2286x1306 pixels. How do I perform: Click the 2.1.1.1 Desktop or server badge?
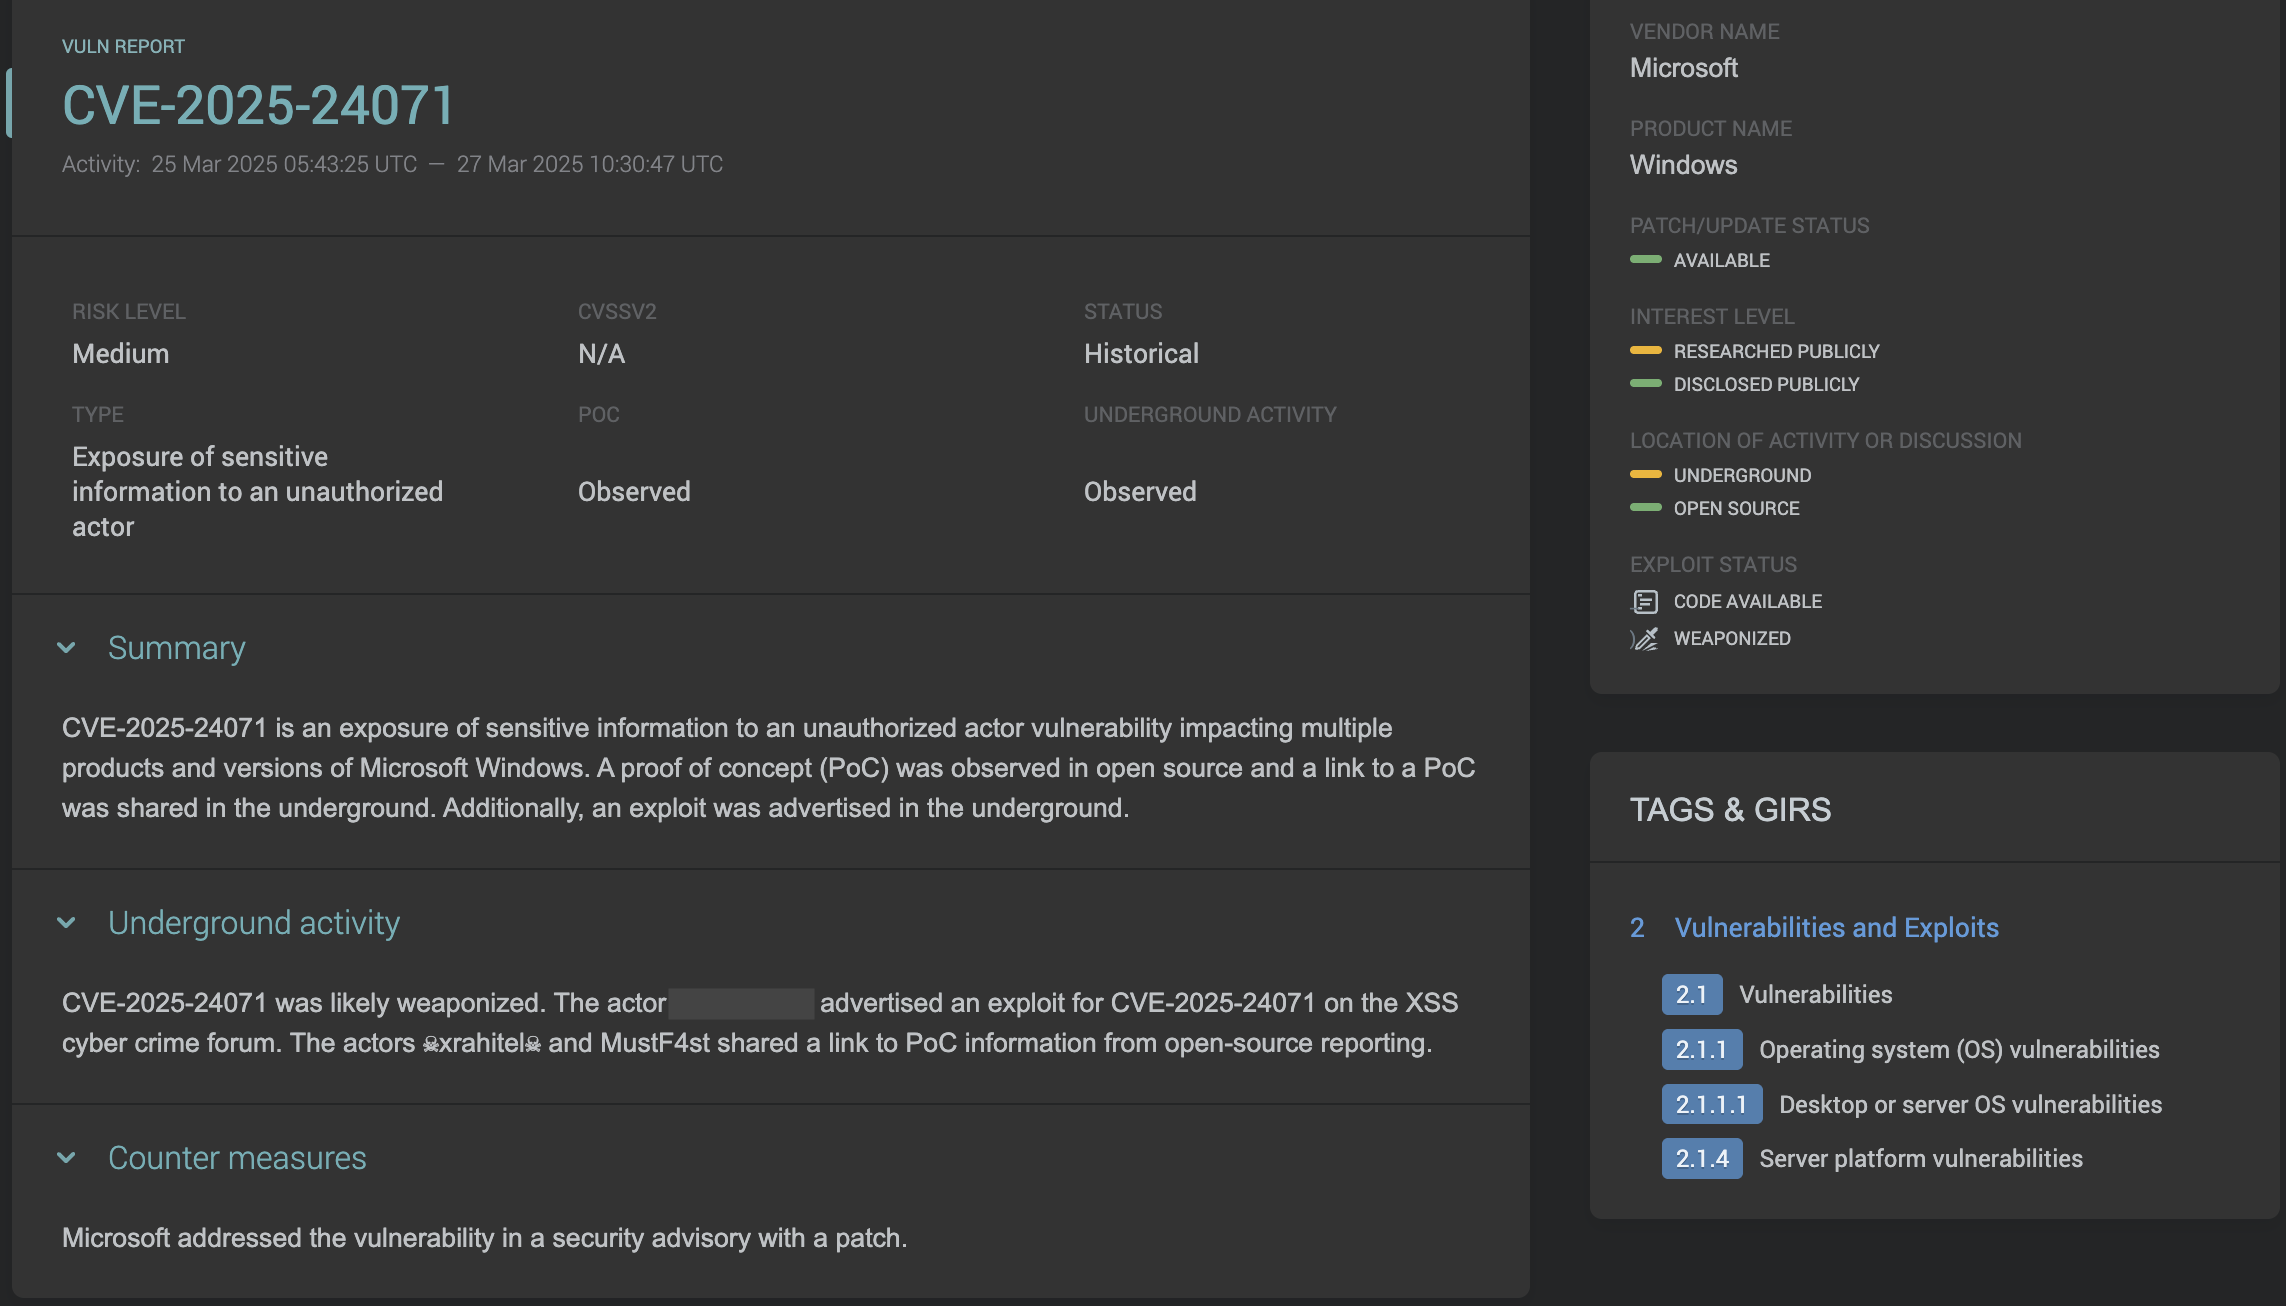click(1711, 1104)
